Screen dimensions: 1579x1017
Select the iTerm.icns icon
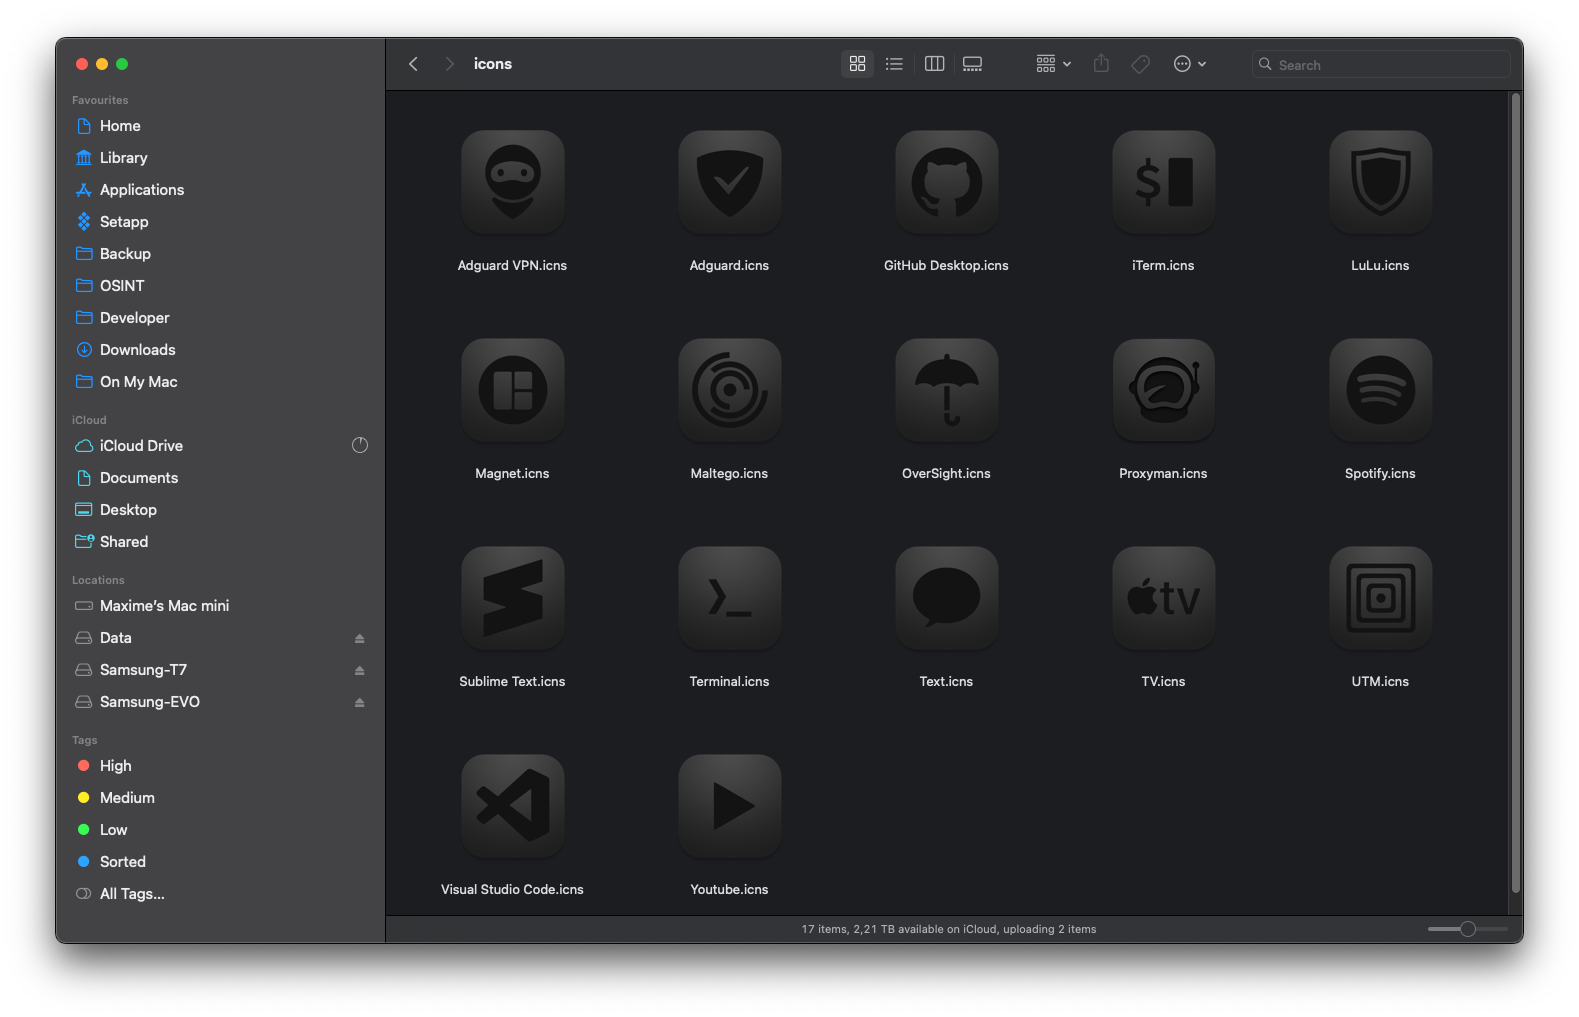click(1163, 183)
